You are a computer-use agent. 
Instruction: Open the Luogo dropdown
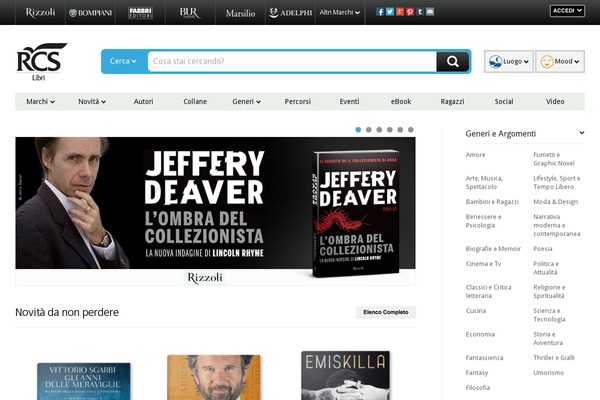509,61
